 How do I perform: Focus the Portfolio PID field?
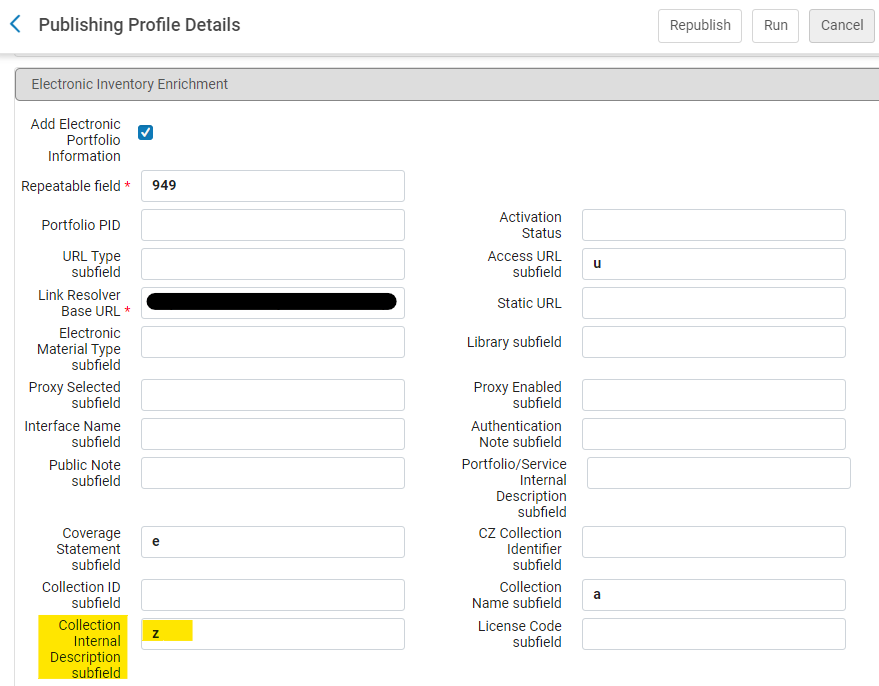272,225
